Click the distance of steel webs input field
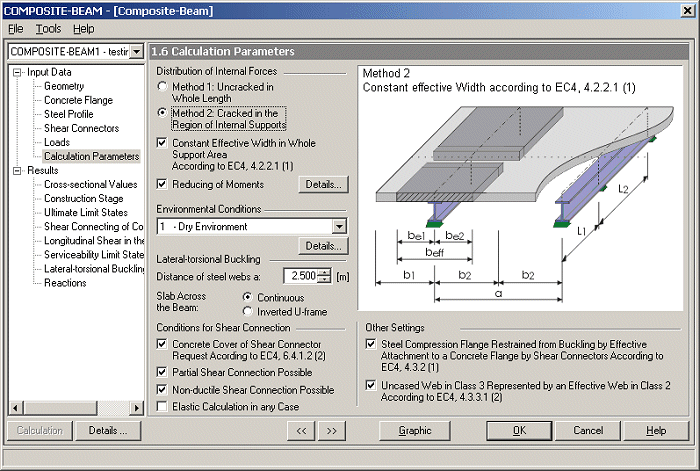This screenshot has height=471, width=700. pos(301,276)
